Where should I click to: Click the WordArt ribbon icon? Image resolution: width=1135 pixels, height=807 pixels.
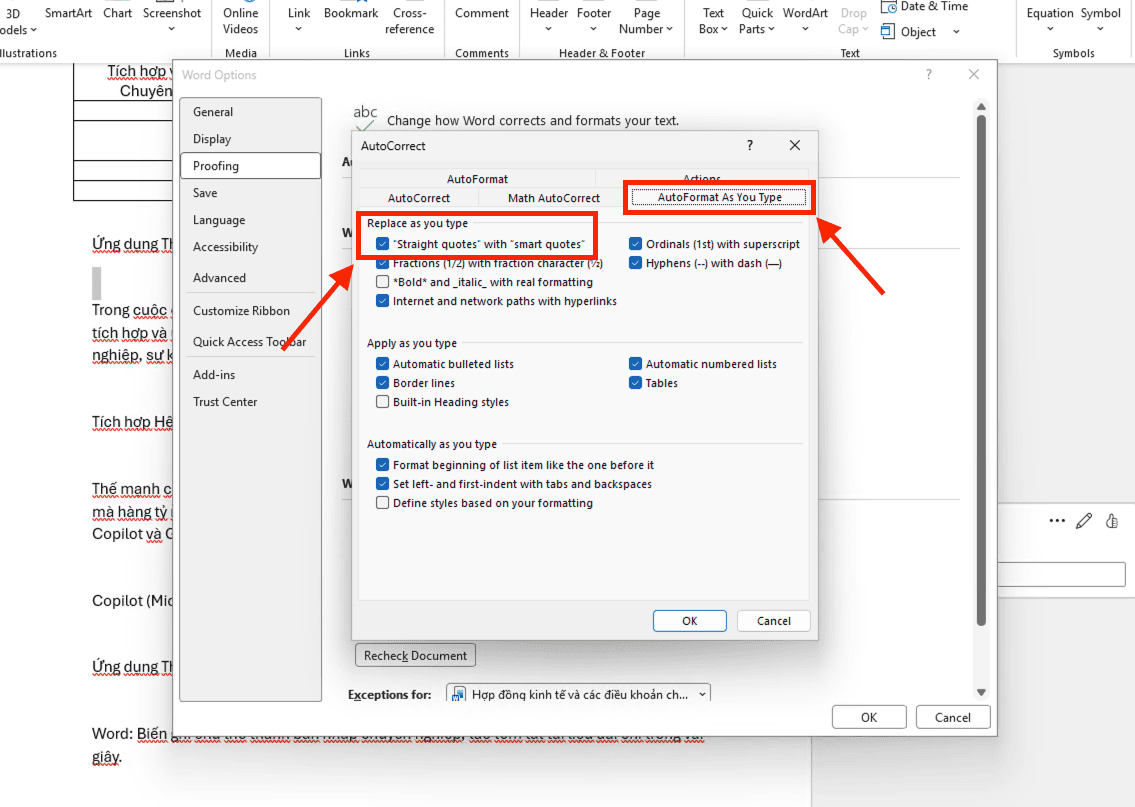point(805,14)
